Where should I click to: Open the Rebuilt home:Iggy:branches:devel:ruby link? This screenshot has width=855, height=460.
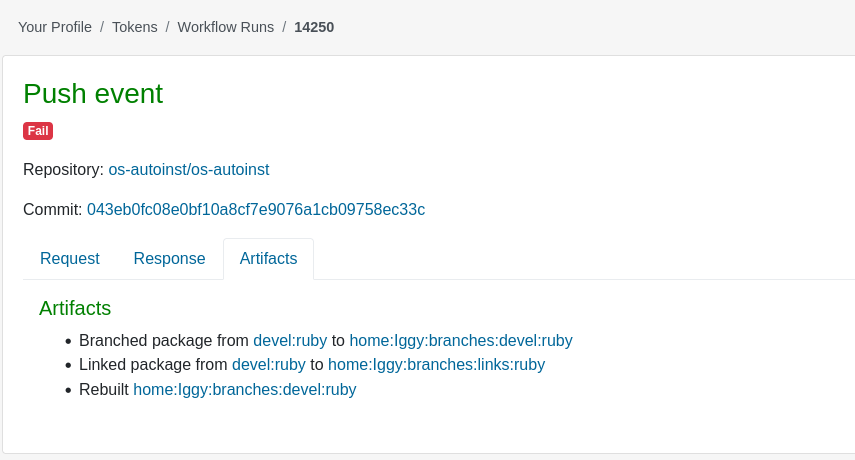(245, 390)
